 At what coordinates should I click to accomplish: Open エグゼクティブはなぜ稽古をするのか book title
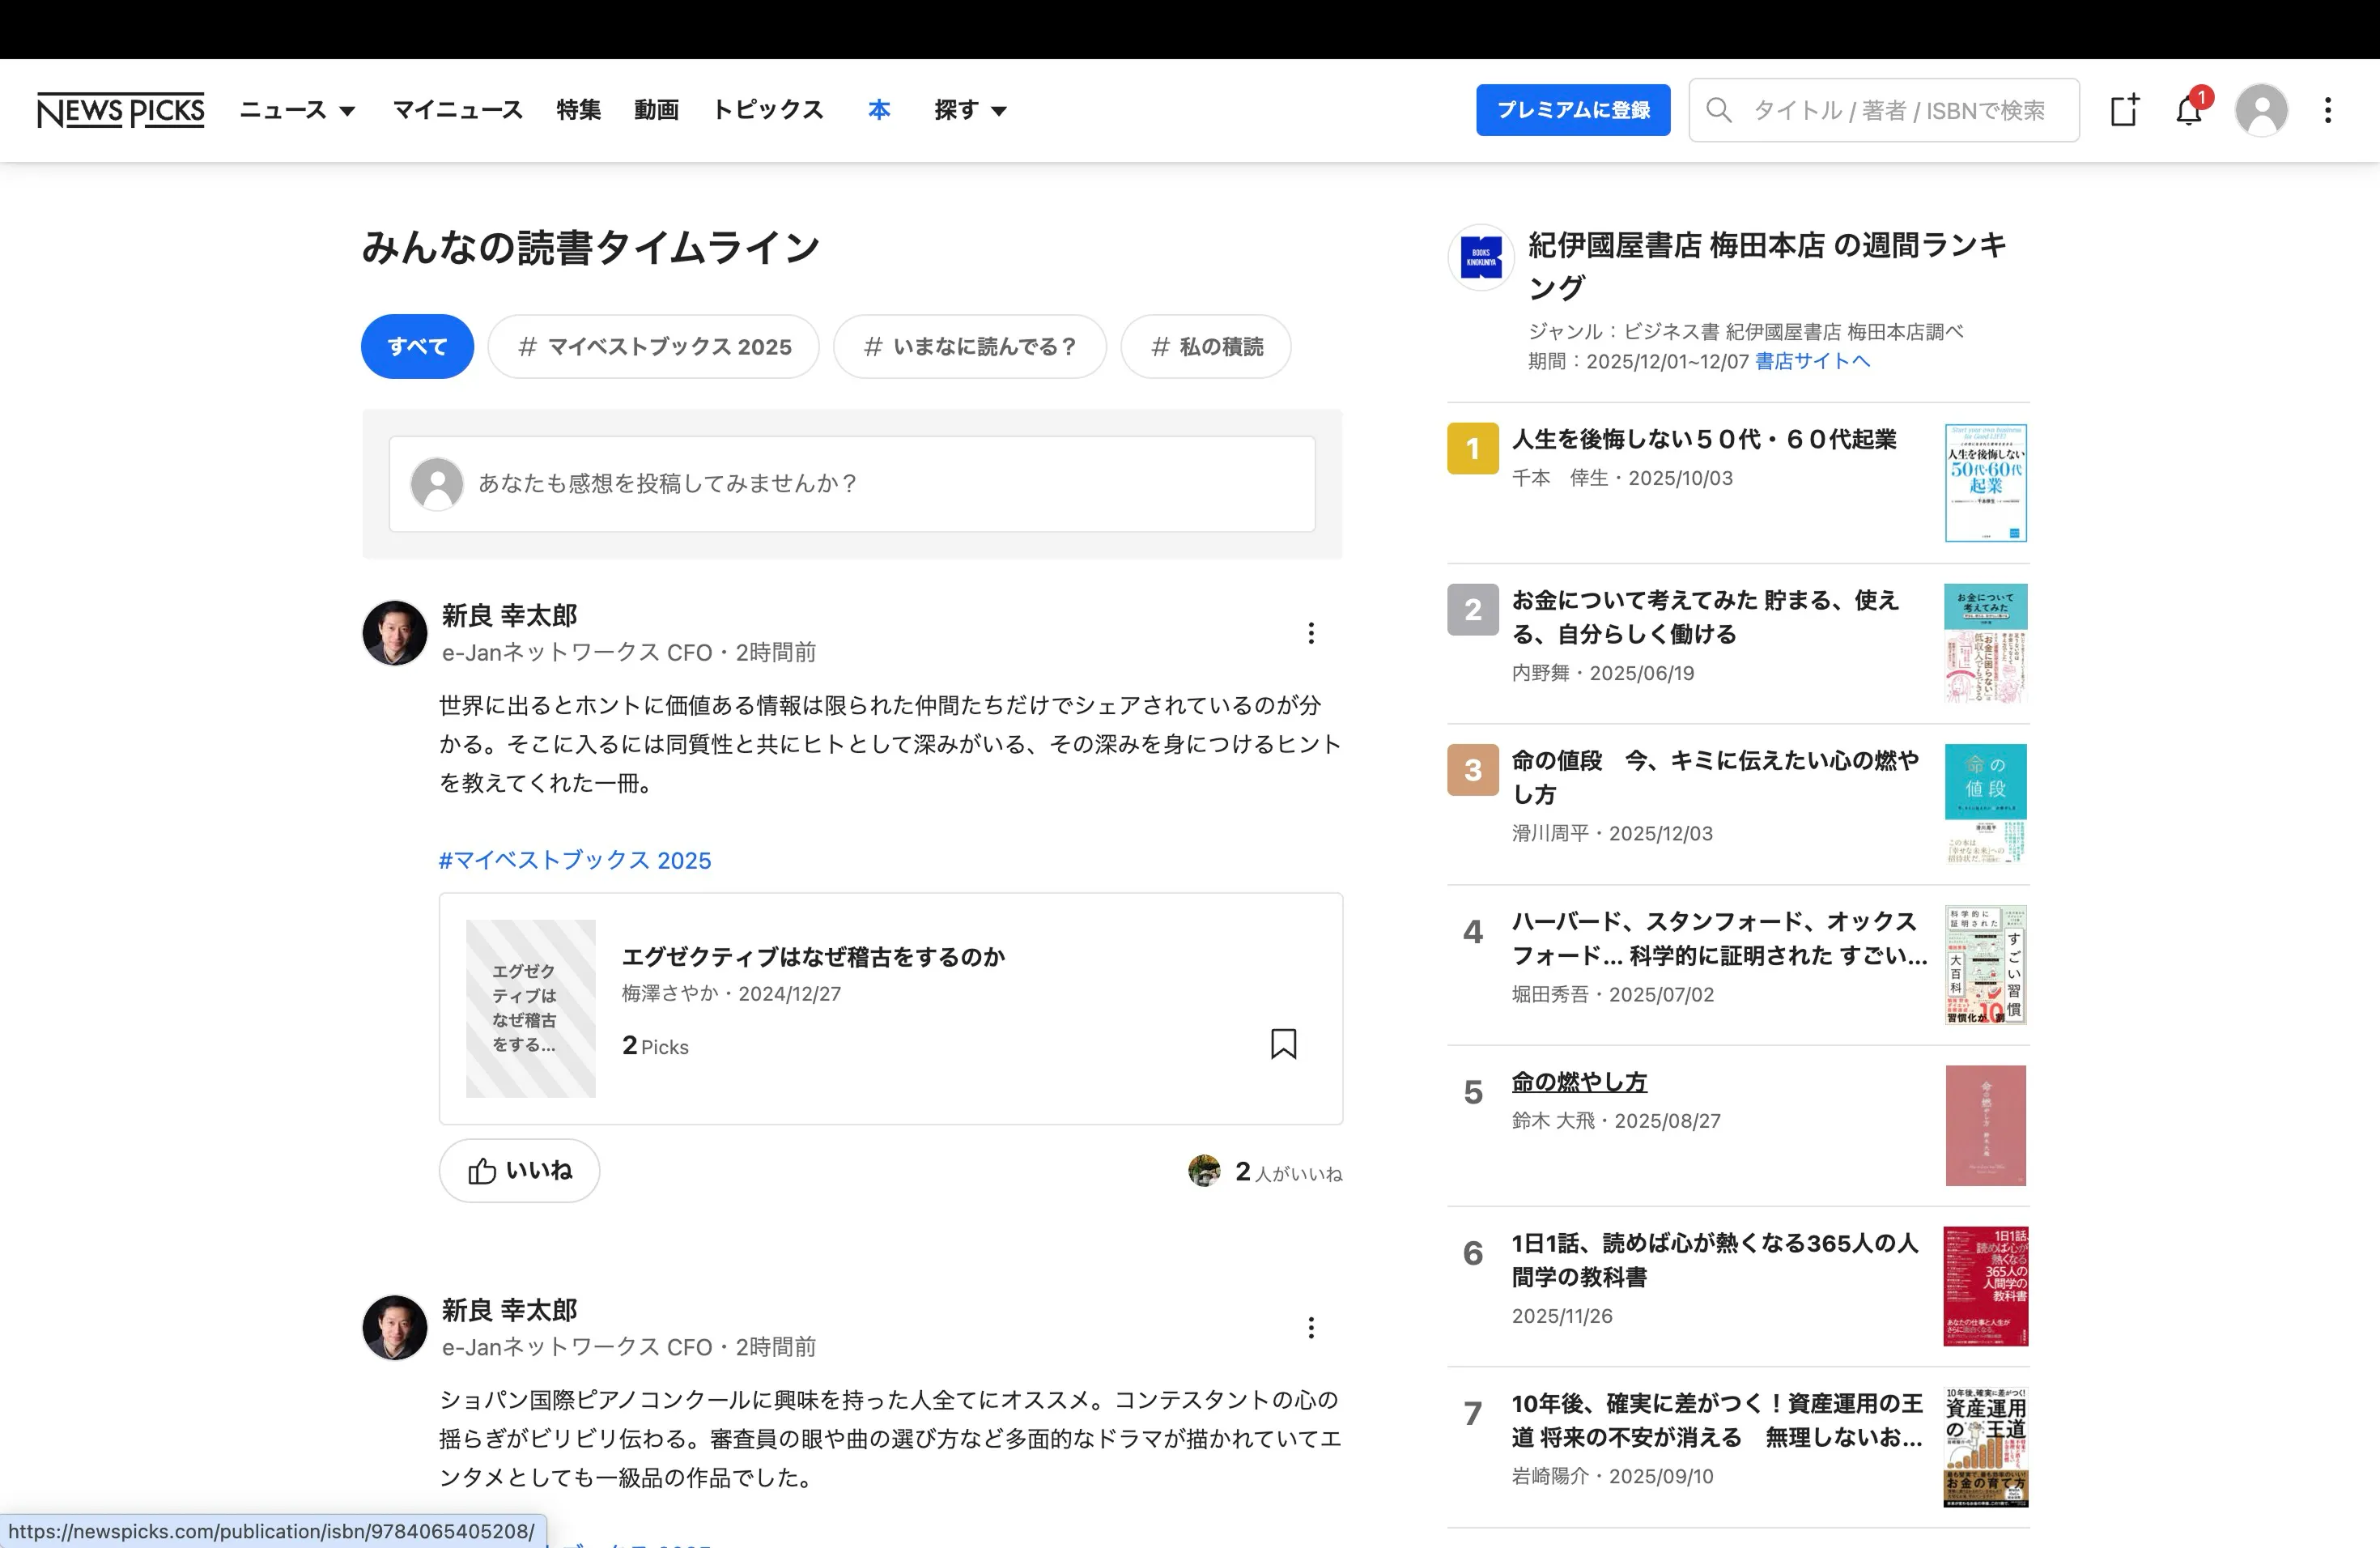click(813, 957)
